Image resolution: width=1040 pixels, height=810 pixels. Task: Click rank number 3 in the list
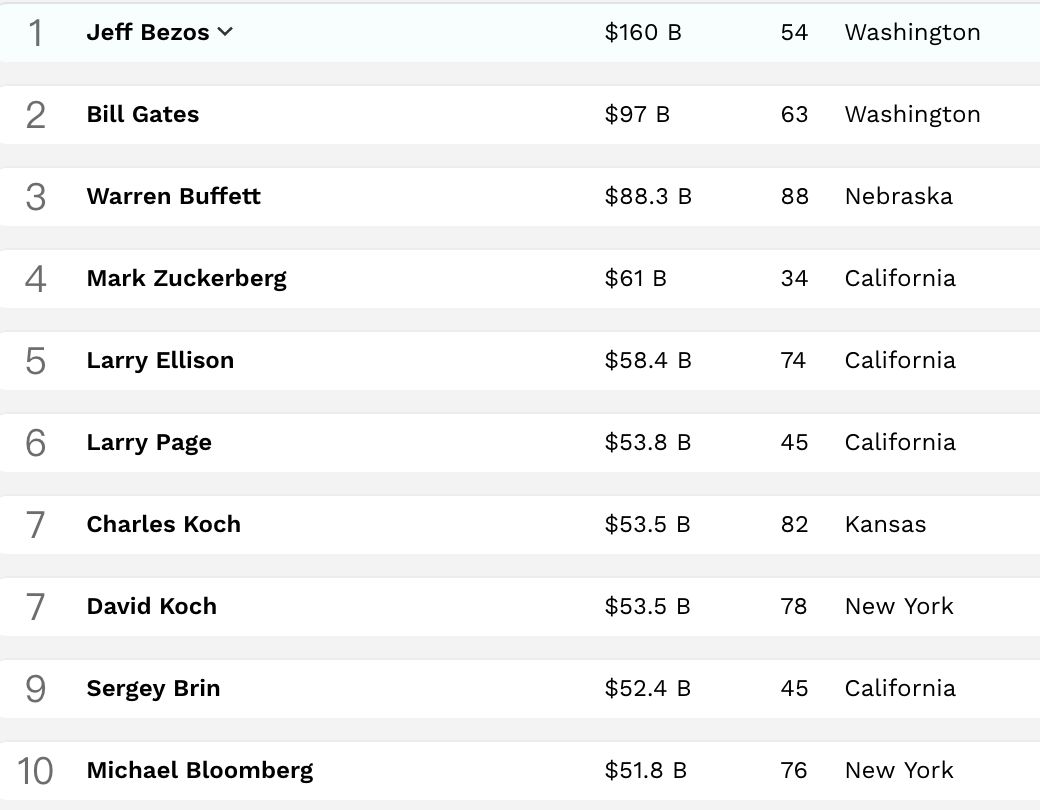pyautogui.click(x=35, y=197)
